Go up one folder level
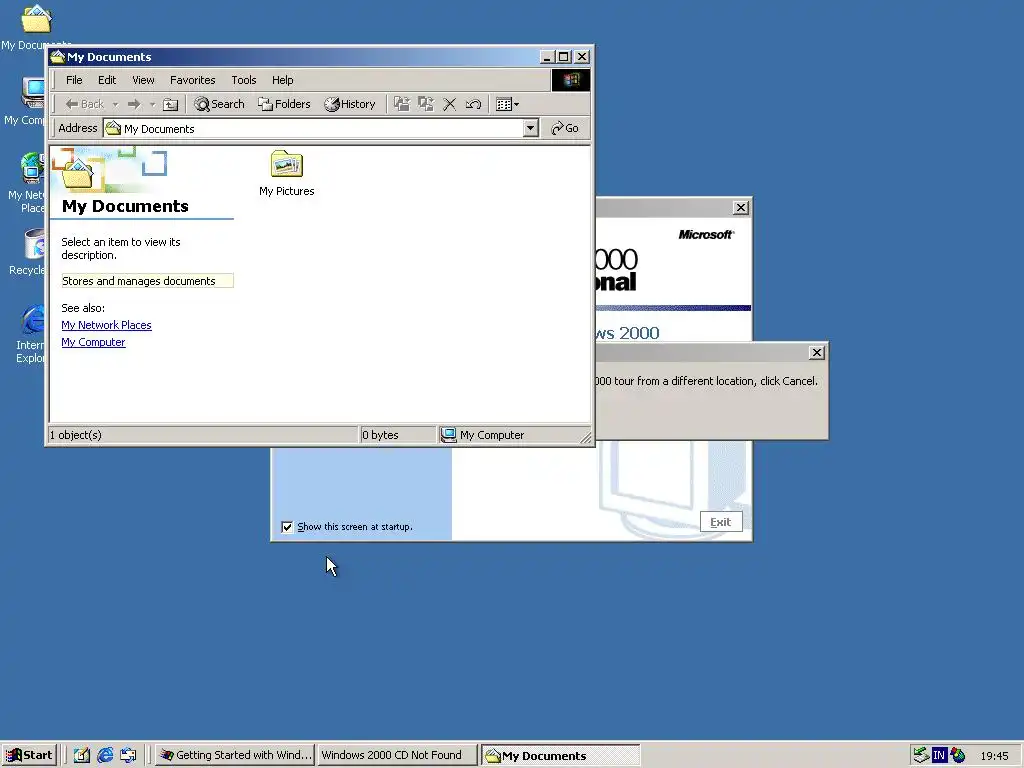The width and height of the screenshot is (1024, 768). point(170,104)
